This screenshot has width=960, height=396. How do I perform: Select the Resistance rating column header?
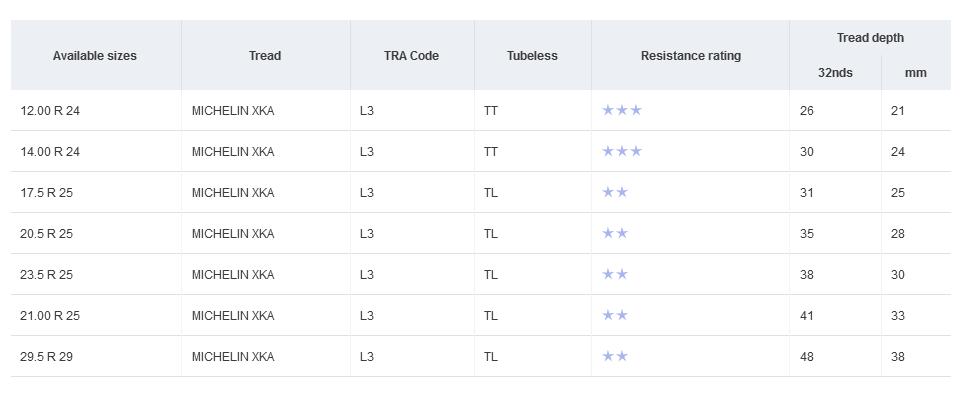point(691,56)
